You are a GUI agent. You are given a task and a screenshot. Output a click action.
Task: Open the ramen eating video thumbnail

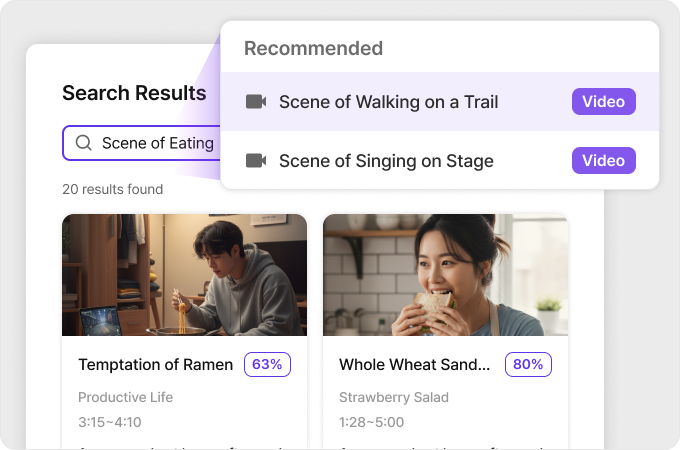[184, 275]
